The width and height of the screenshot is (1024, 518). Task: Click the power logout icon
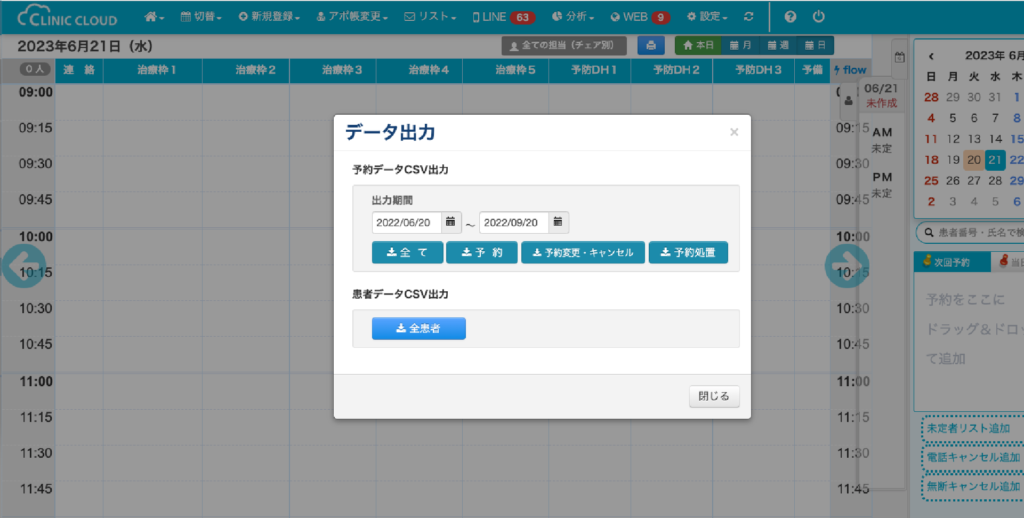coord(818,17)
